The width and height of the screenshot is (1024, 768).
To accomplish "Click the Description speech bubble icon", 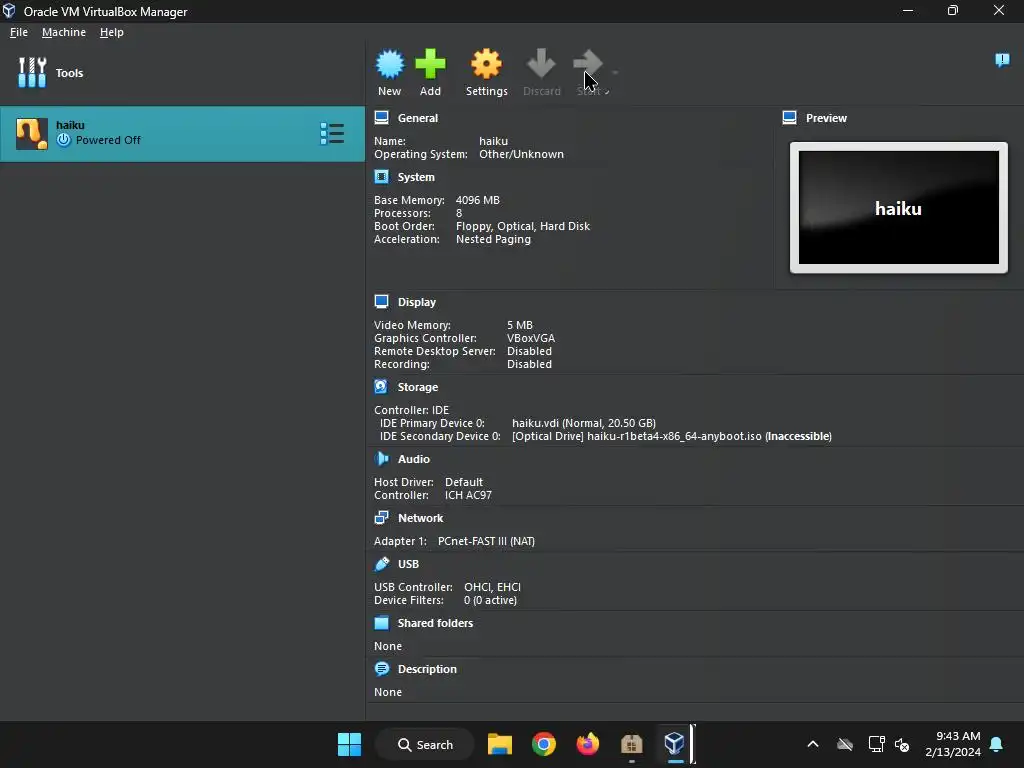I will (x=381, y=669).
